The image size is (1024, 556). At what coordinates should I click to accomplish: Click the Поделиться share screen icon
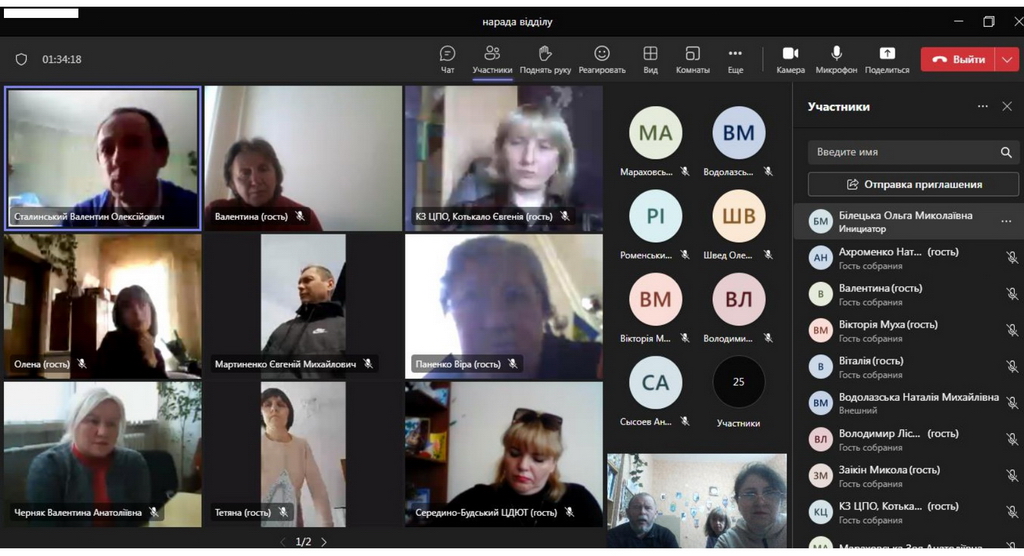(x=886, y=59)
